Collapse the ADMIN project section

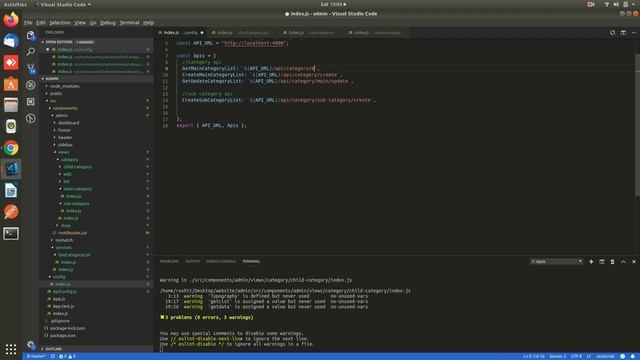point(97,79)
